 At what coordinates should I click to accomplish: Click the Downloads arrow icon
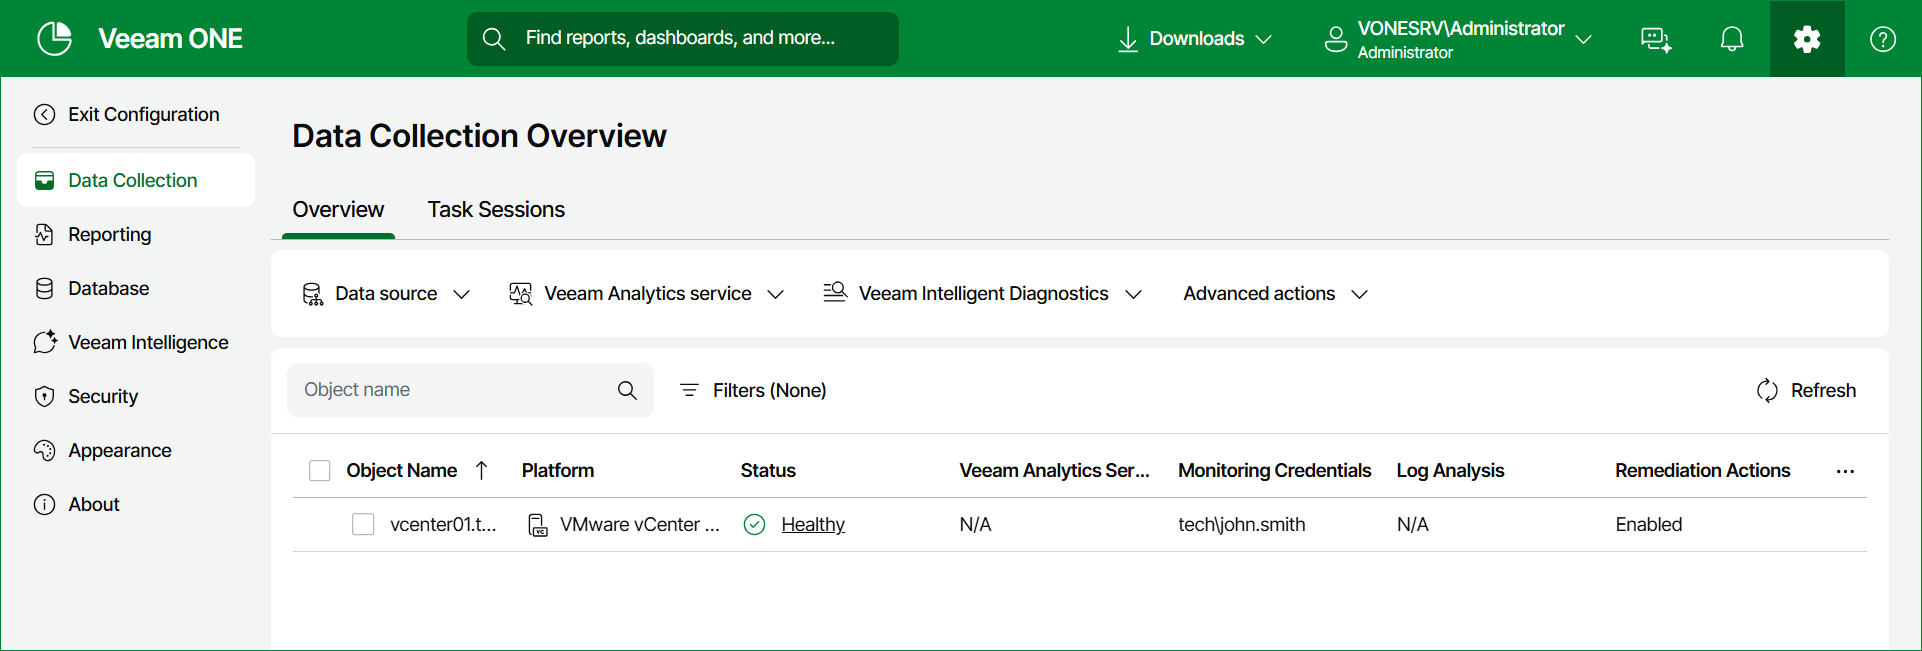click(x=1128, y=39)
